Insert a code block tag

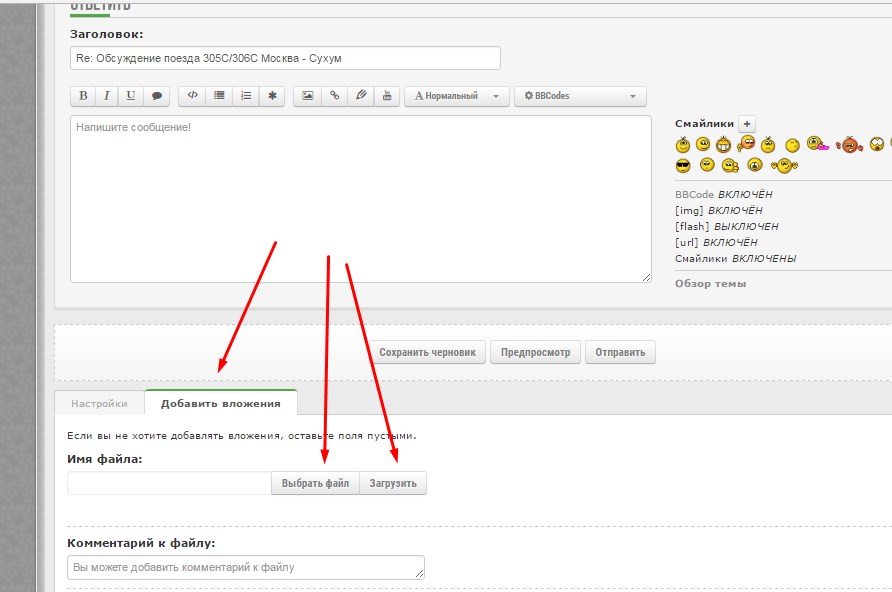(193, 96)
